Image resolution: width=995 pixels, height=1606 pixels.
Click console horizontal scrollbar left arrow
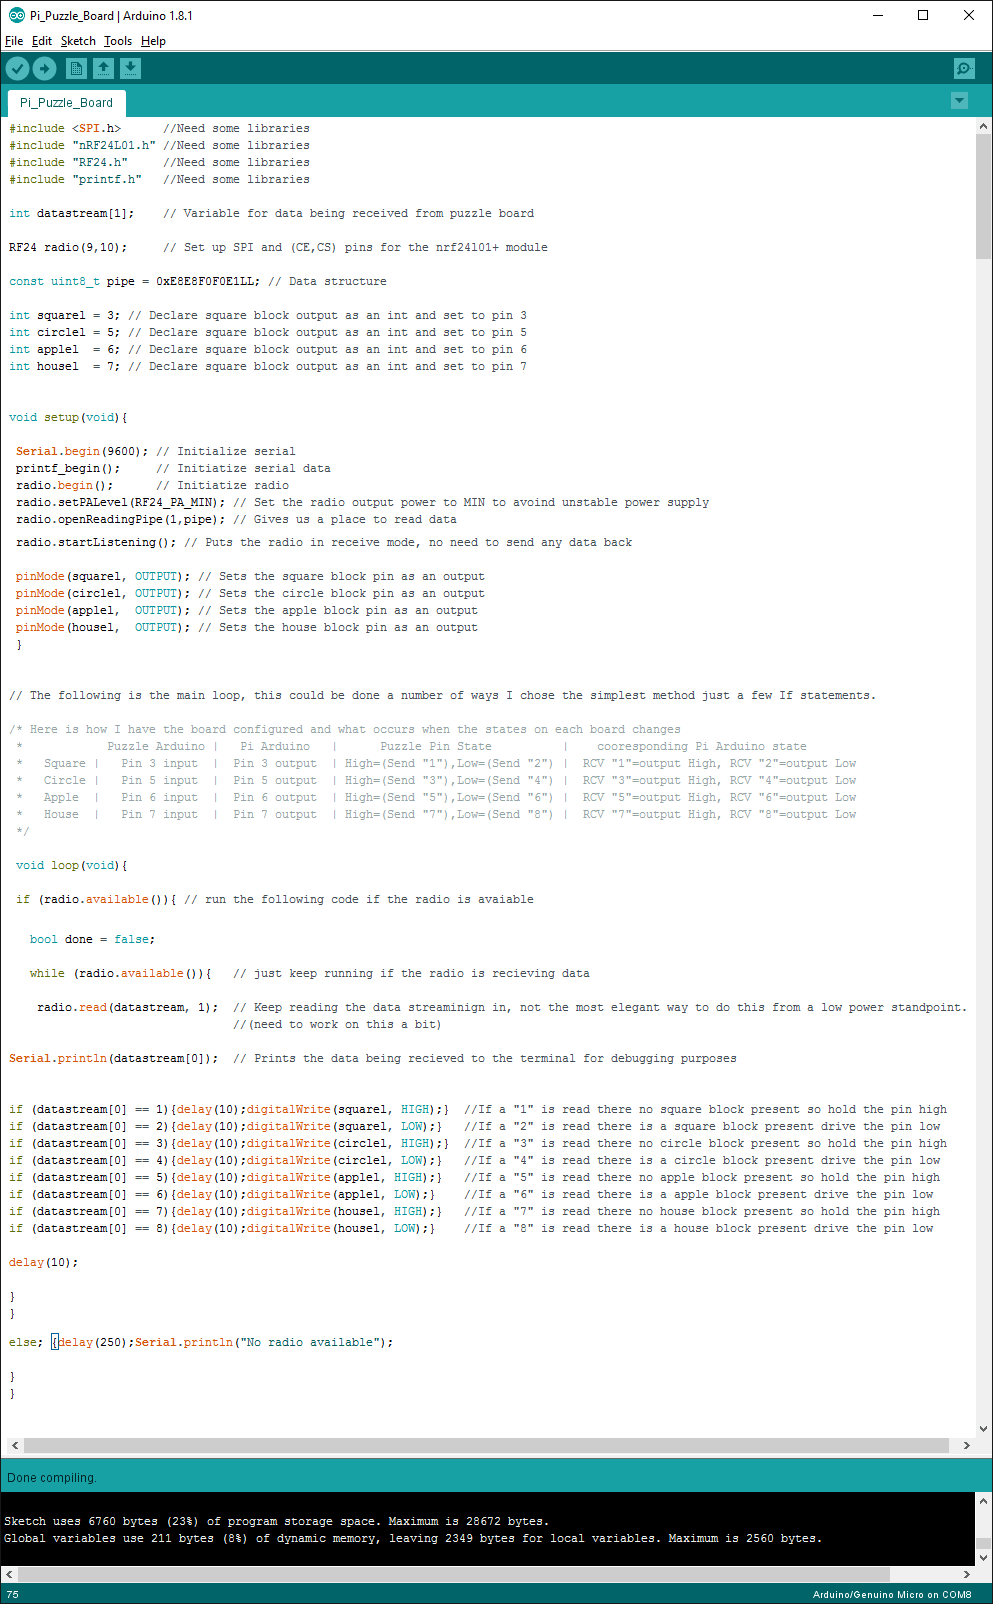click(x=9, y=1574)
